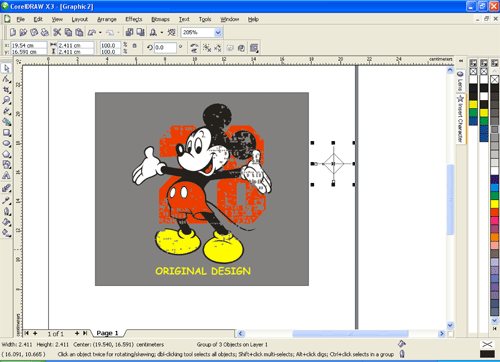
Task: Select the Zoom tool in toolbox
Action: coord(6,100)
